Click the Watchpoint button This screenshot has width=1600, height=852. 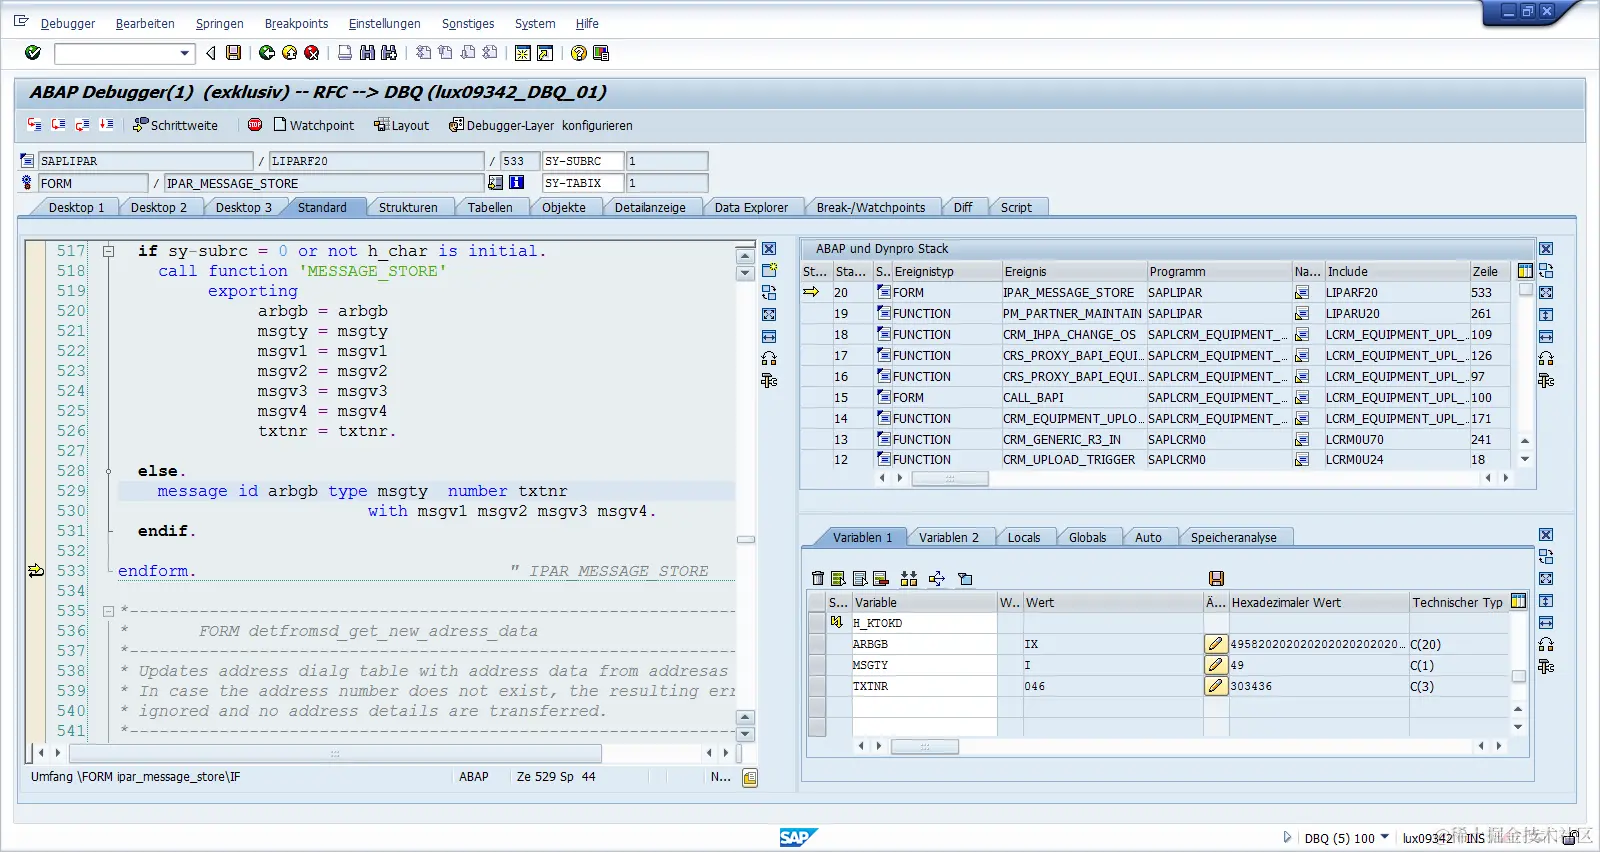(x=314, y=126)
